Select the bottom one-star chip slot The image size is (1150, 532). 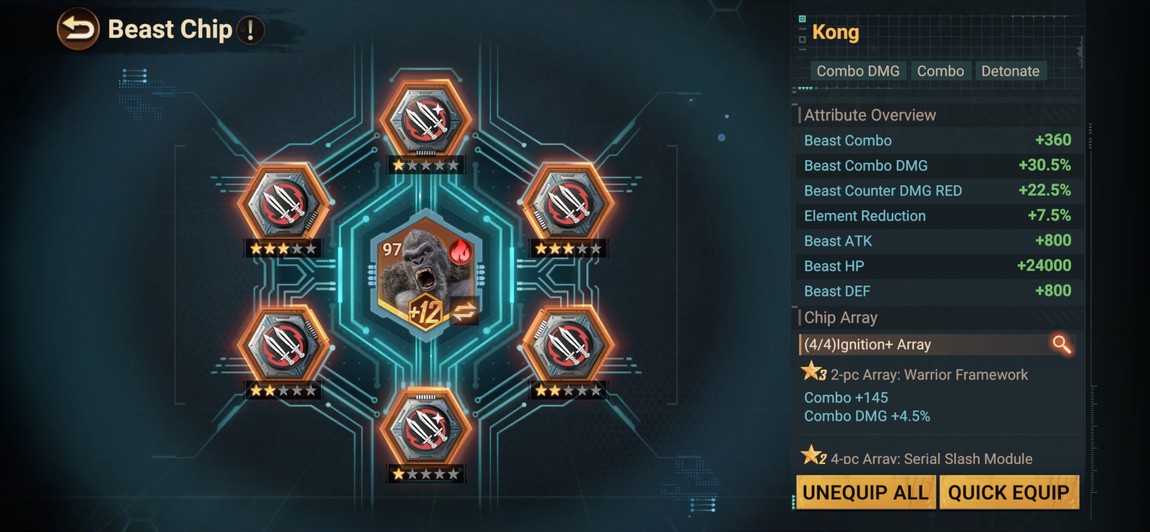click(425, 427)
